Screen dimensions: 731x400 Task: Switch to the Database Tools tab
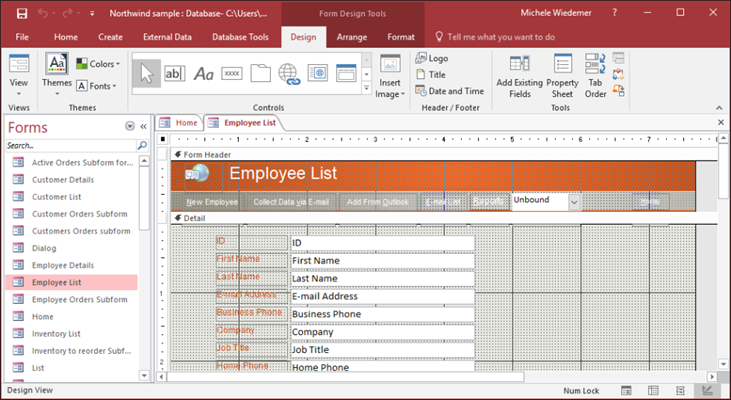pyautogui.click(x=240, y=37)
